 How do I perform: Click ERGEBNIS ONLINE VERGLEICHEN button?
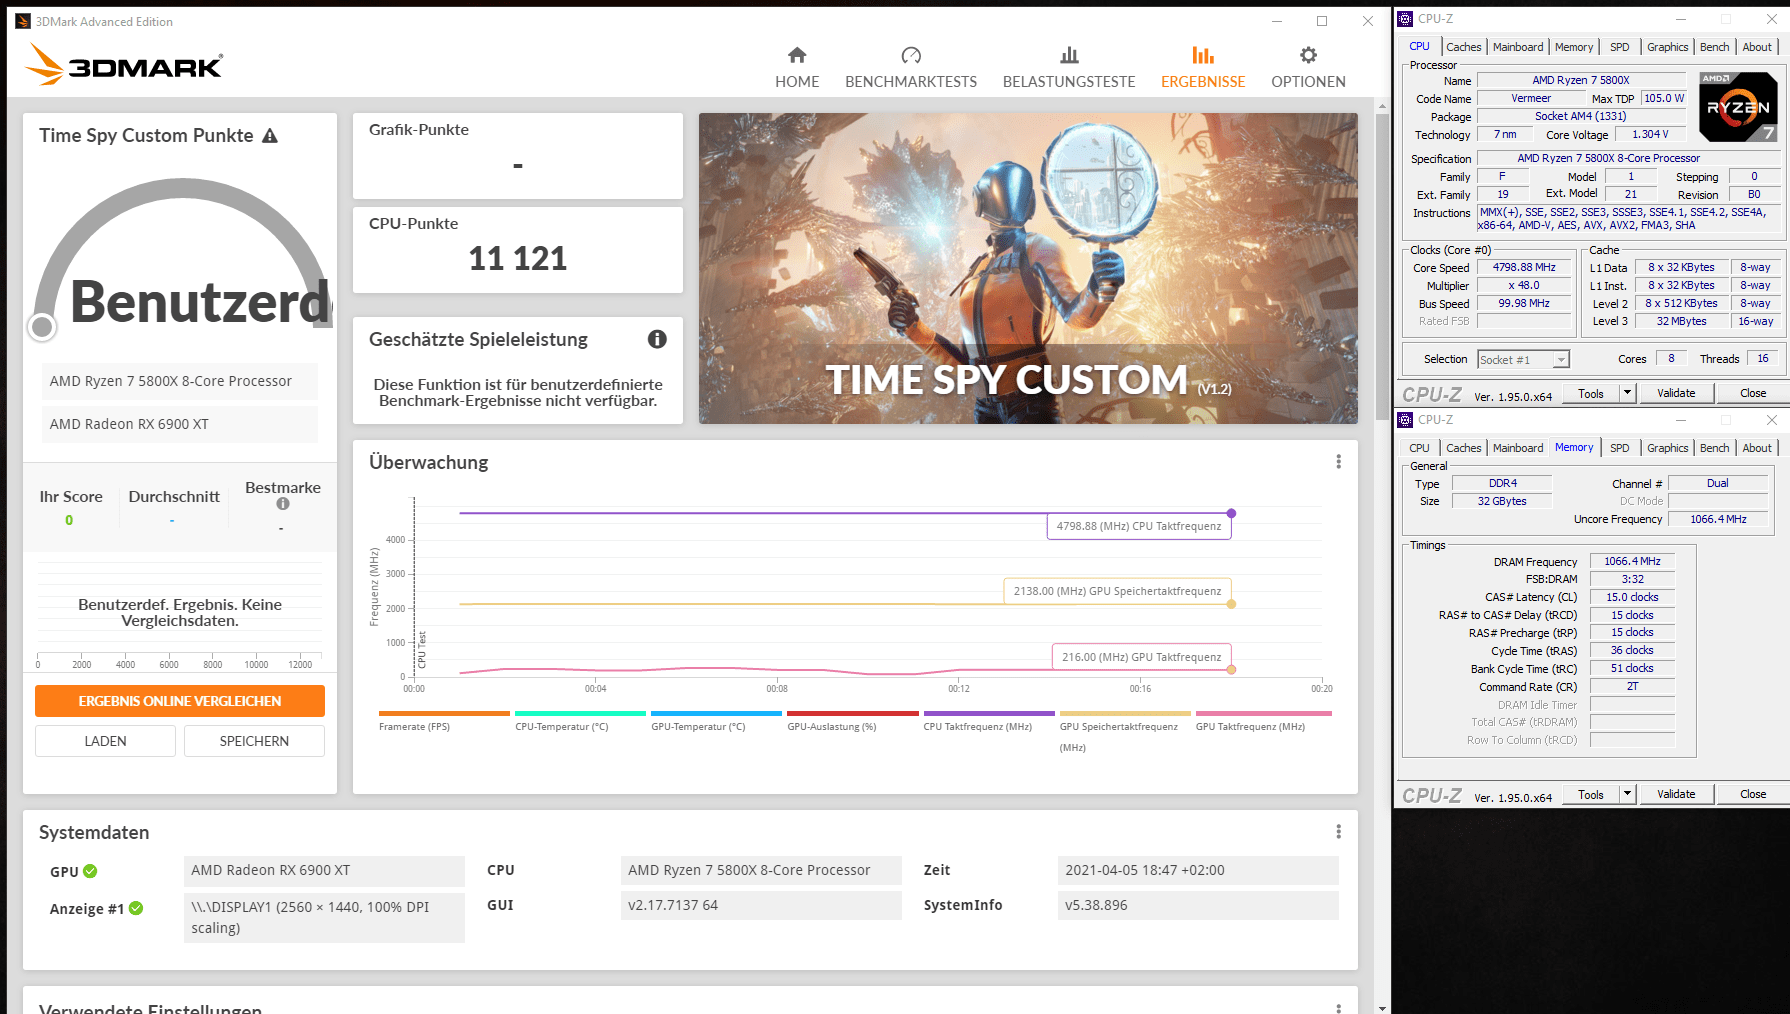click(180, 701)
